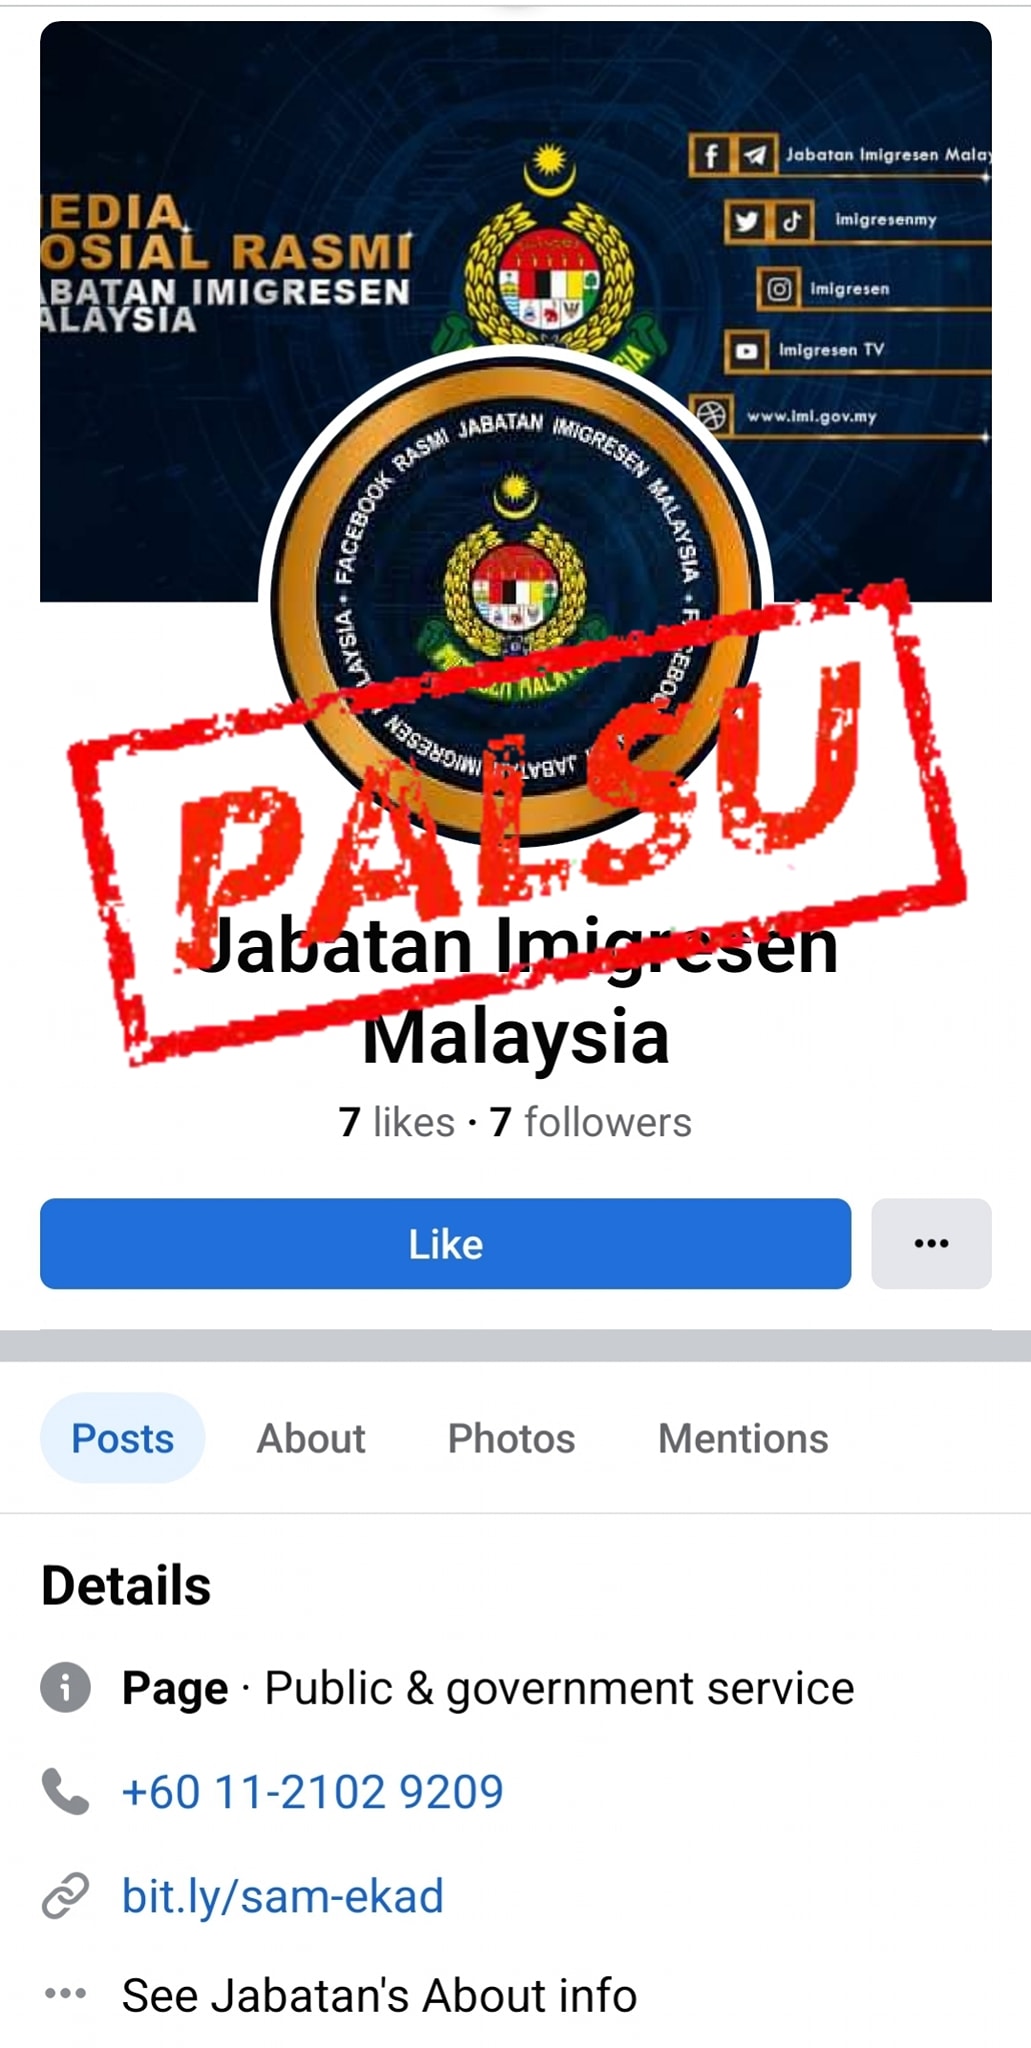This screenshot has width=1031, height=2048.
Task: Expand See Jabatan's About info
Action: pyautogui.click(x=379, y=1995)
